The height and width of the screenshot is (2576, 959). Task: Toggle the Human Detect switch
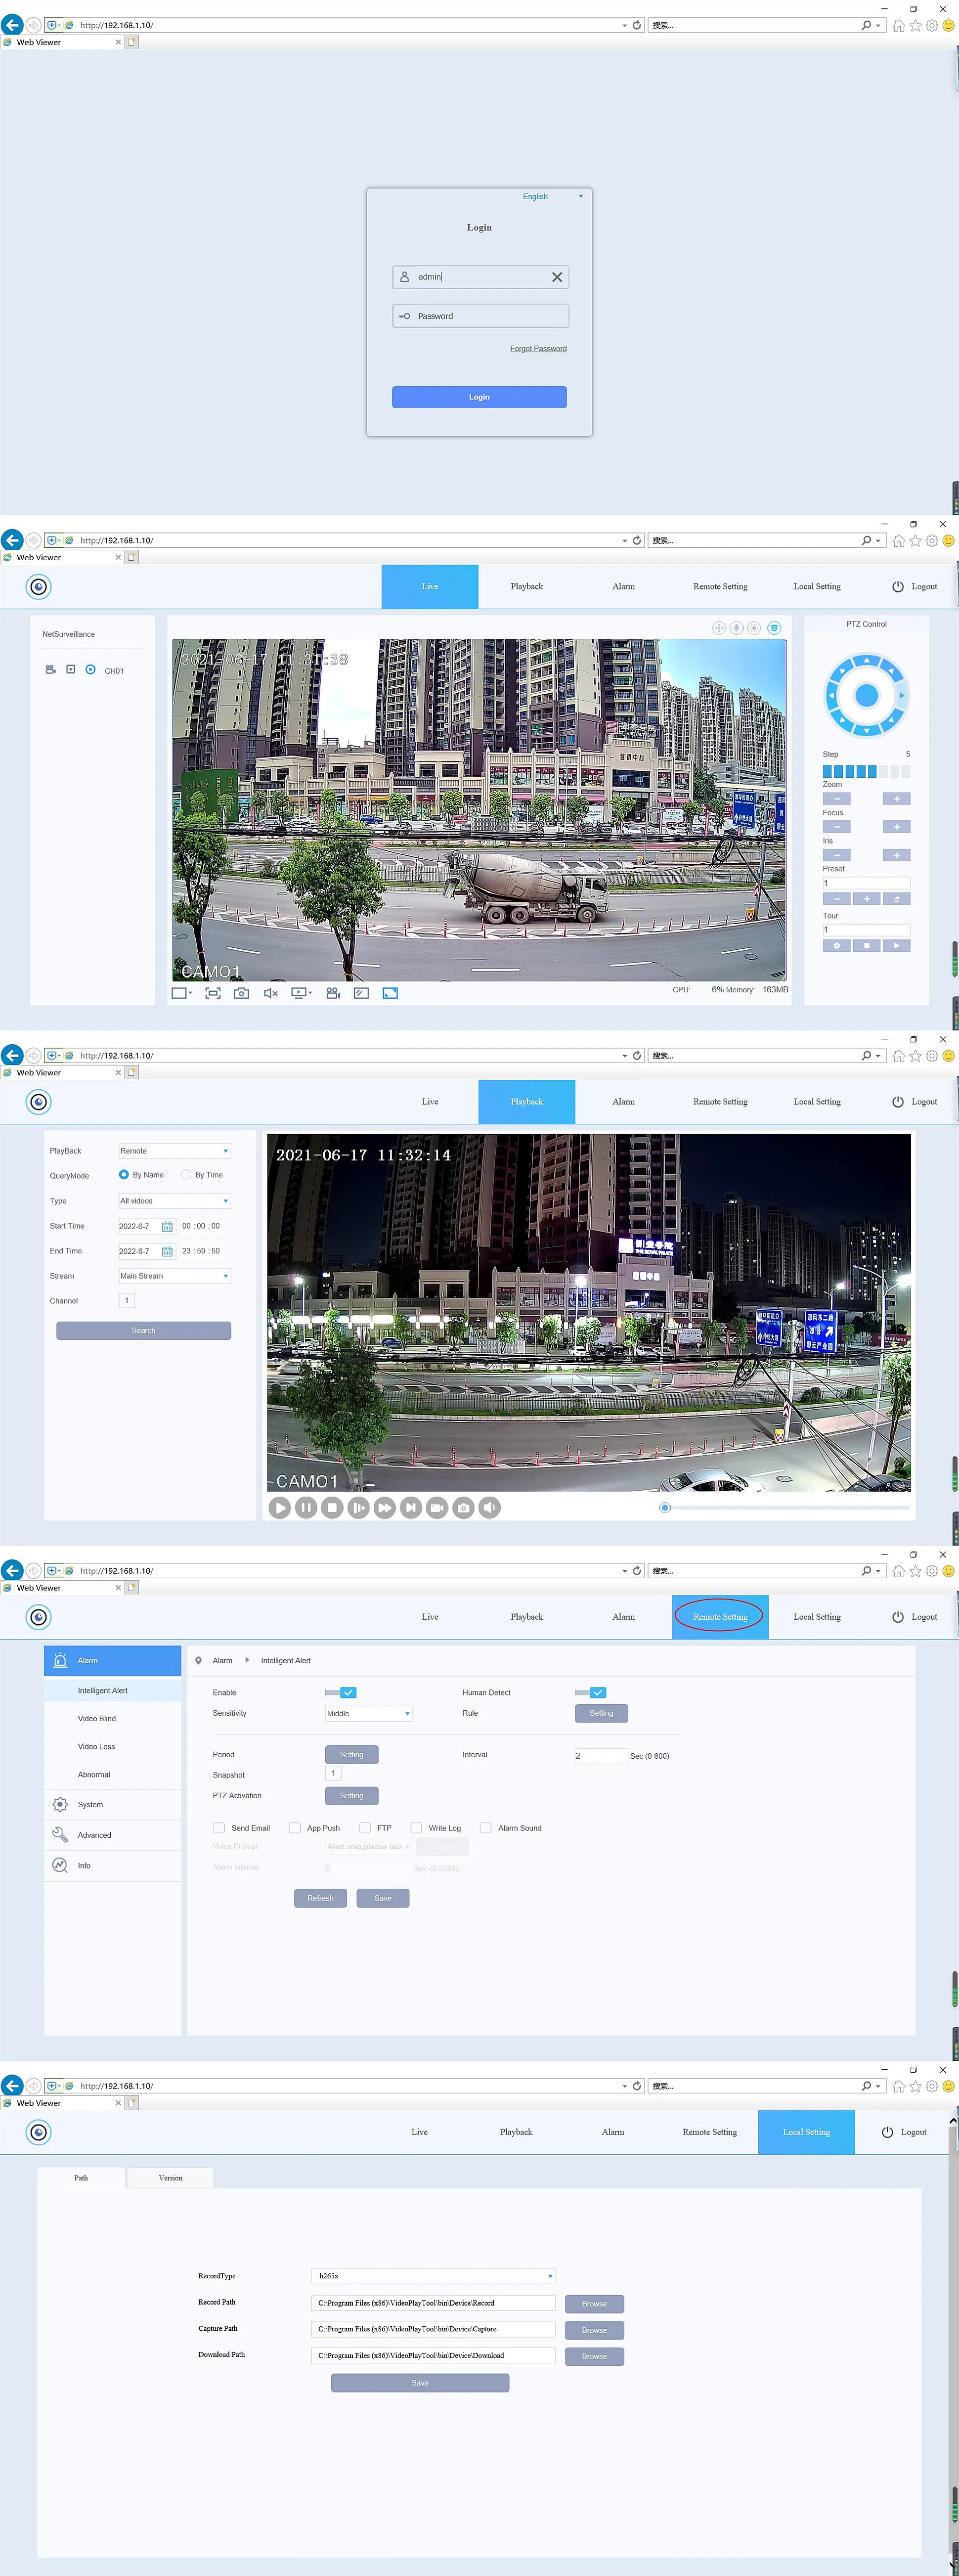coord(590,1692)
